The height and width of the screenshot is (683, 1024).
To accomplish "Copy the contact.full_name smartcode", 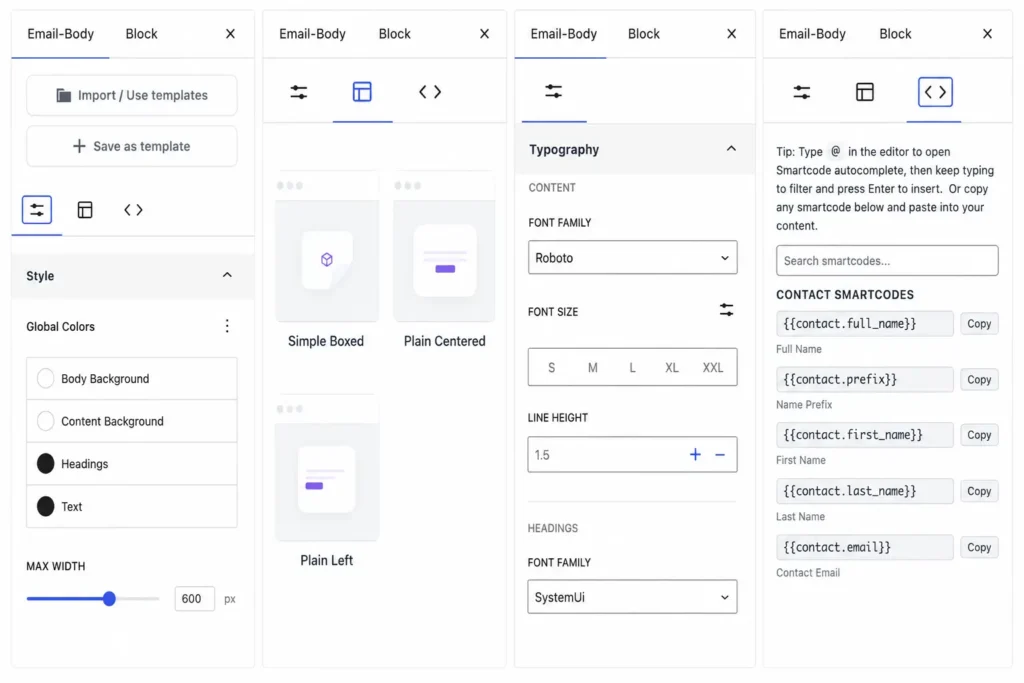I will click(978, 324).
